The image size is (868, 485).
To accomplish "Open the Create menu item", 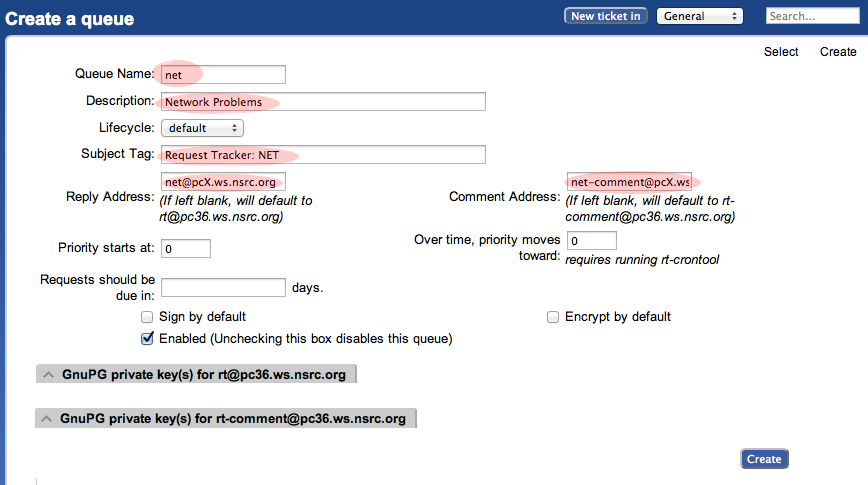I will (x=838, y=52).
